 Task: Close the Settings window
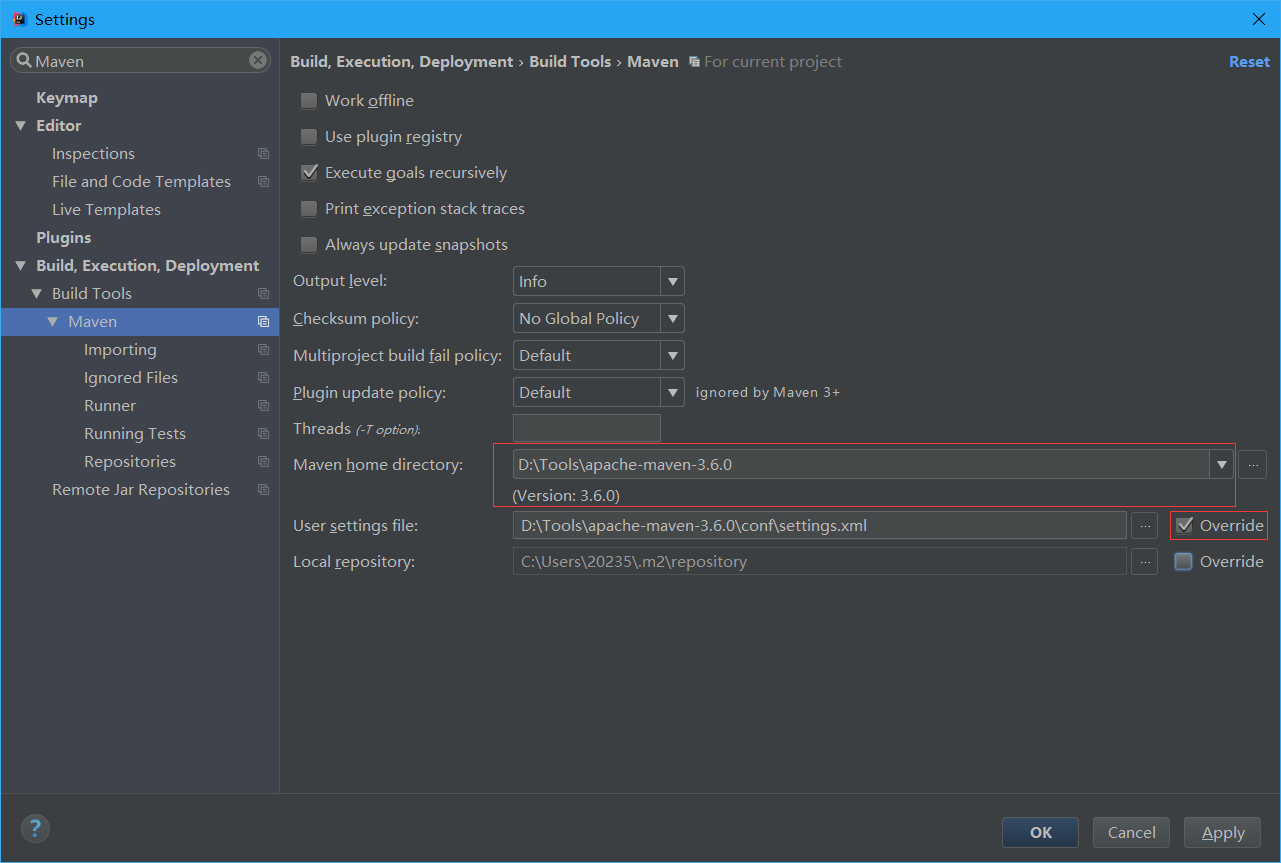click(1259, 19)
